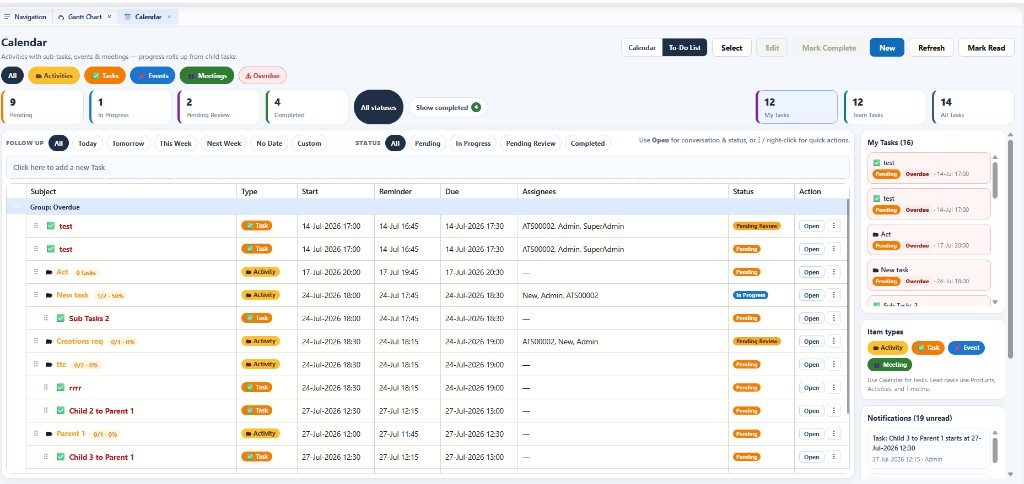Click Open on the Creations req row
Screen dimensions: 1024x484
point(812,342)
